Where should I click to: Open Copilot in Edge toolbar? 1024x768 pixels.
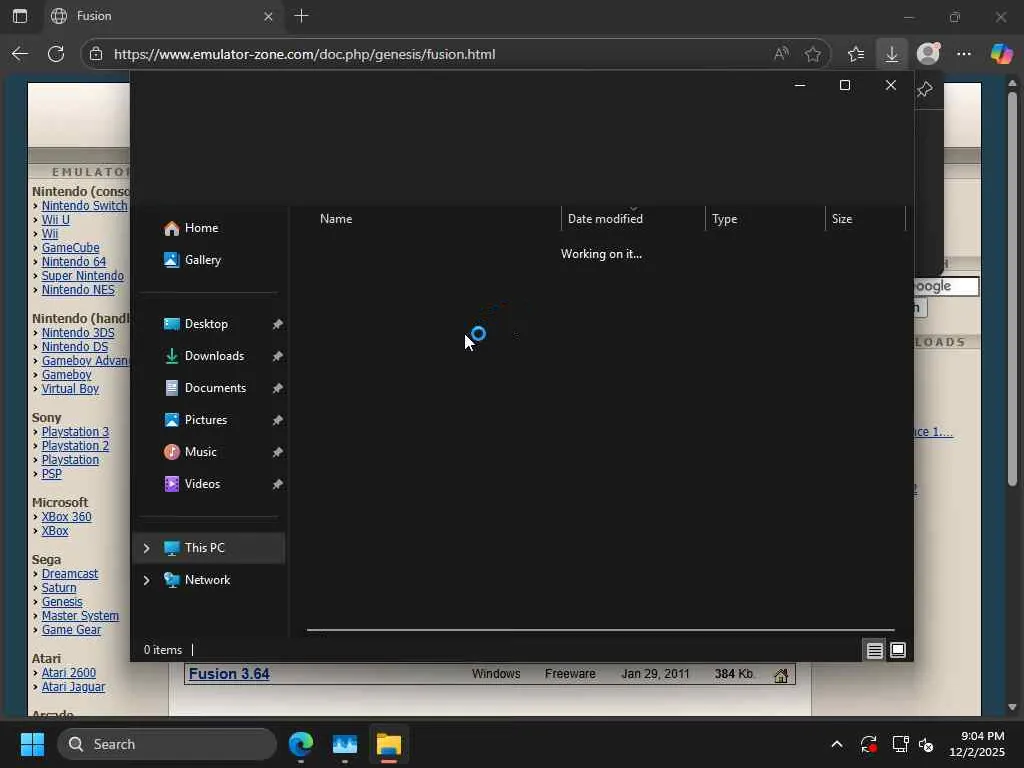pos(1001,54)
